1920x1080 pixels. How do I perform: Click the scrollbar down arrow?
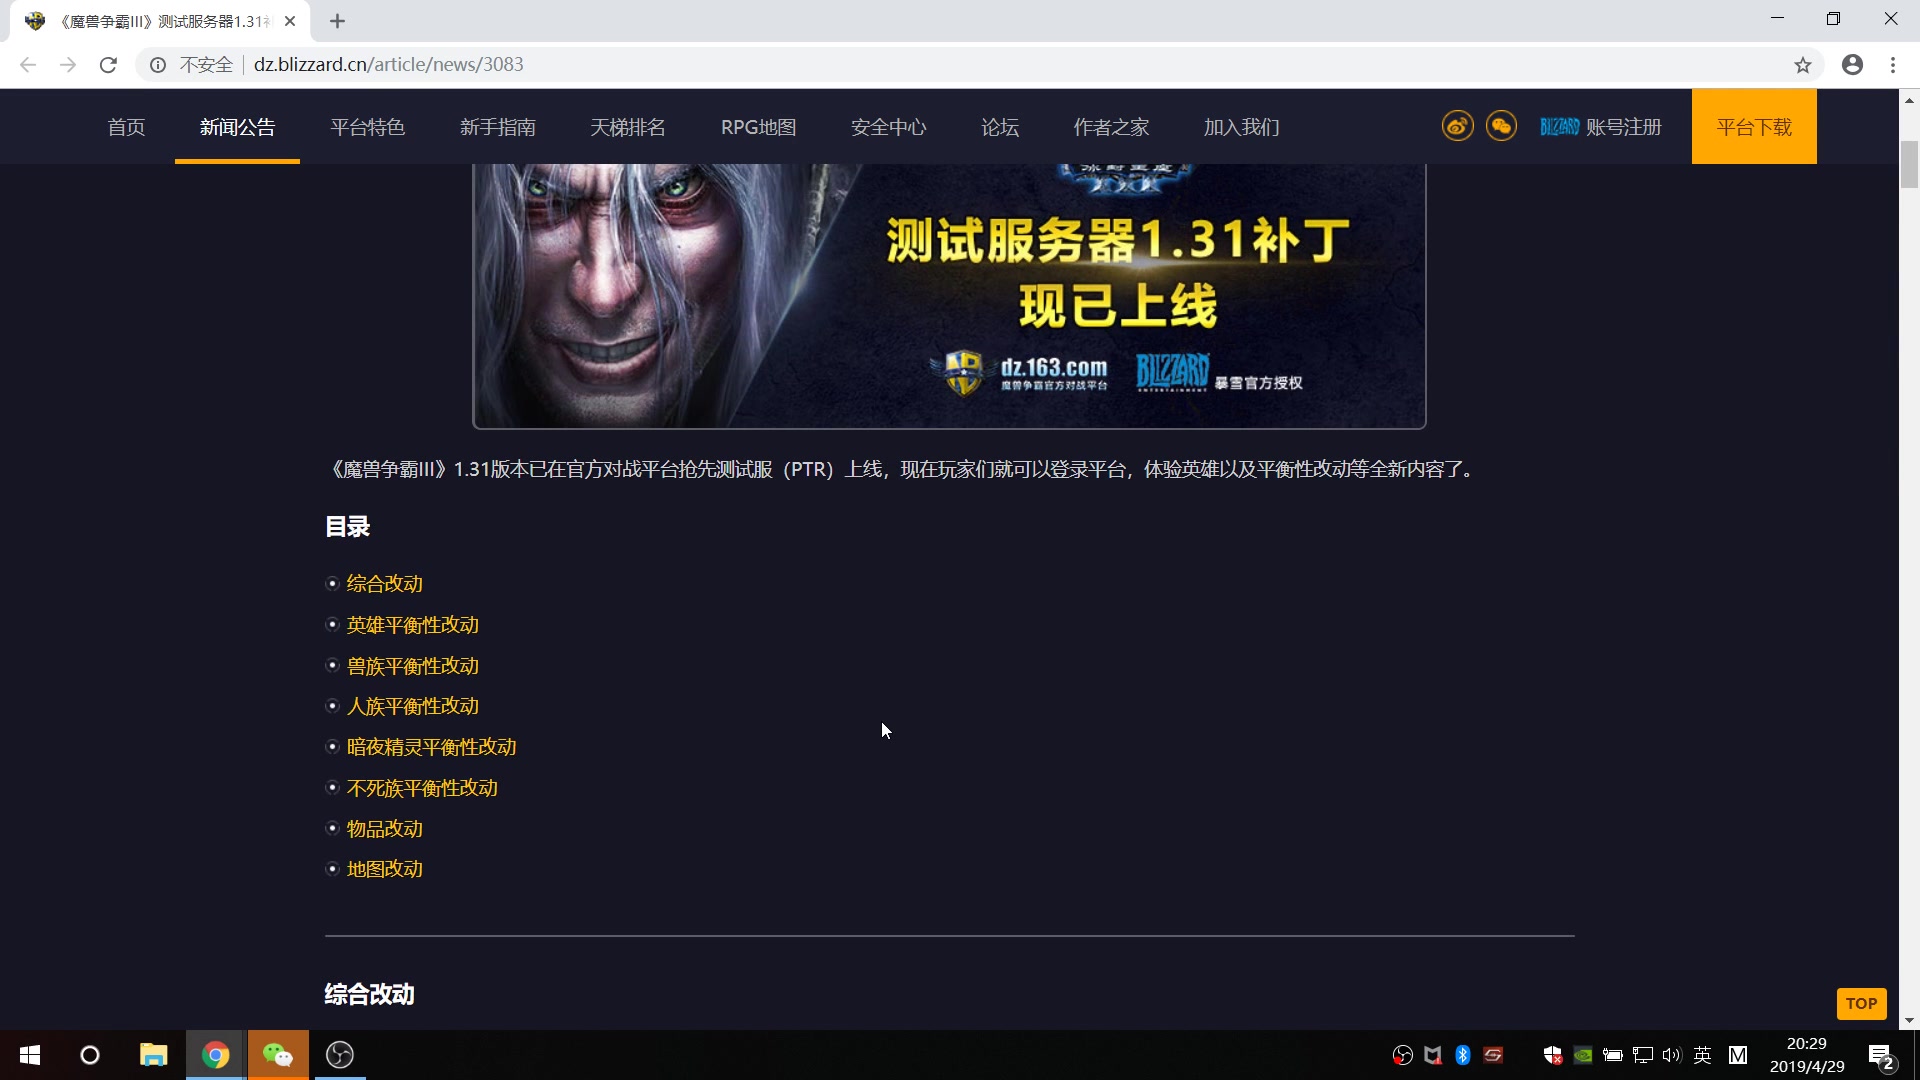(x=1909, y=1021)
